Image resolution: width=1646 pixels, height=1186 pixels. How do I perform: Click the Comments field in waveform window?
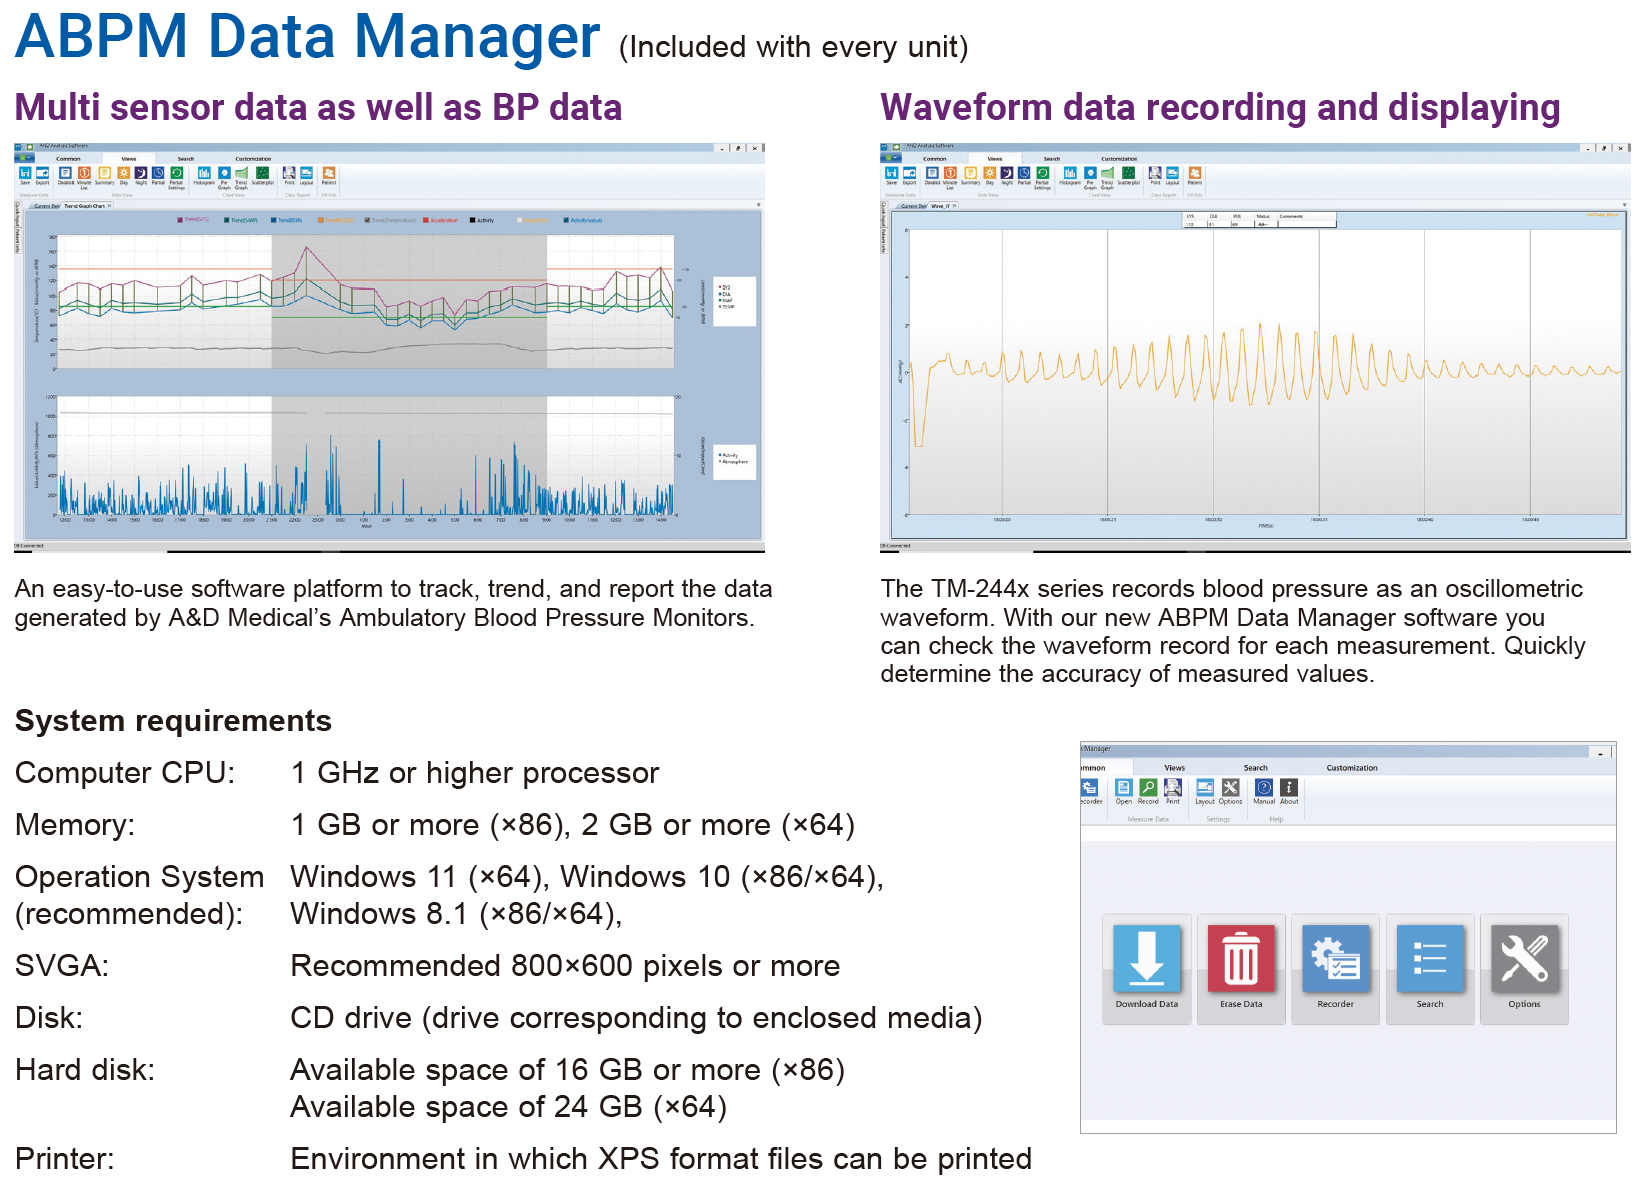1306,224
